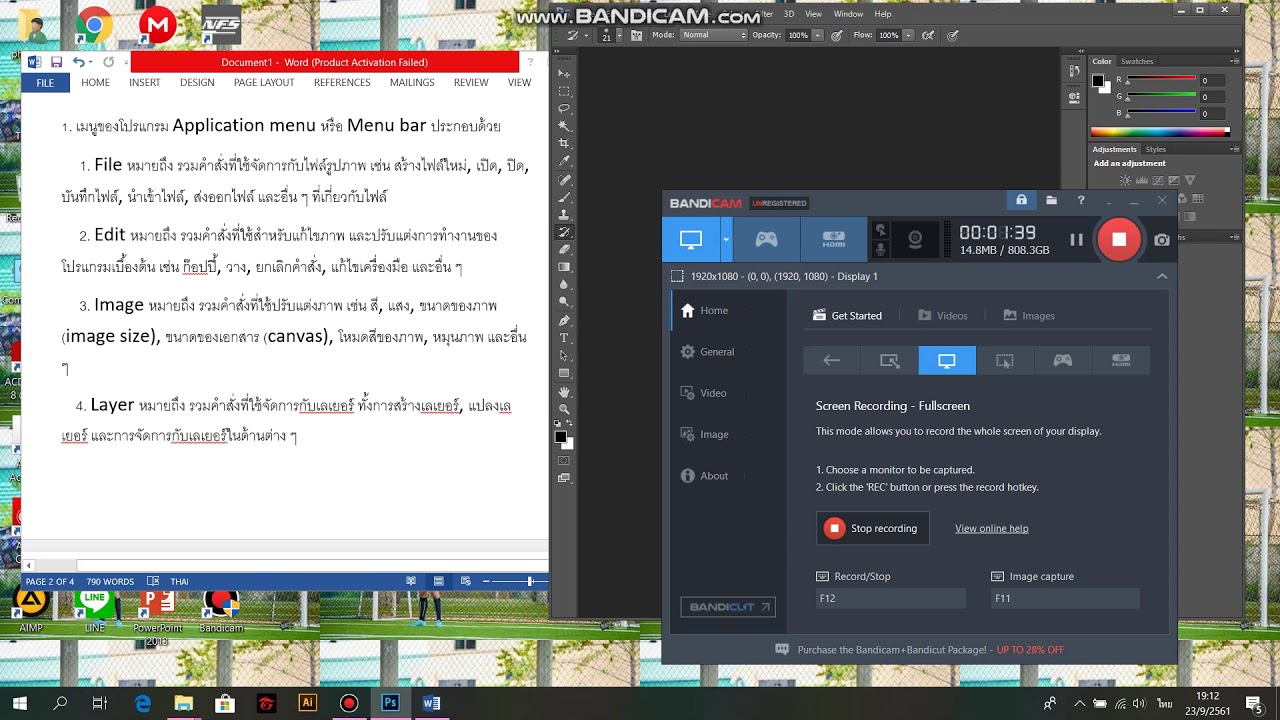Image resolution: width=1280 pixels, height=720 pixels.
Task: Switch foreground and background colors arrow
Action: [571, 425]
